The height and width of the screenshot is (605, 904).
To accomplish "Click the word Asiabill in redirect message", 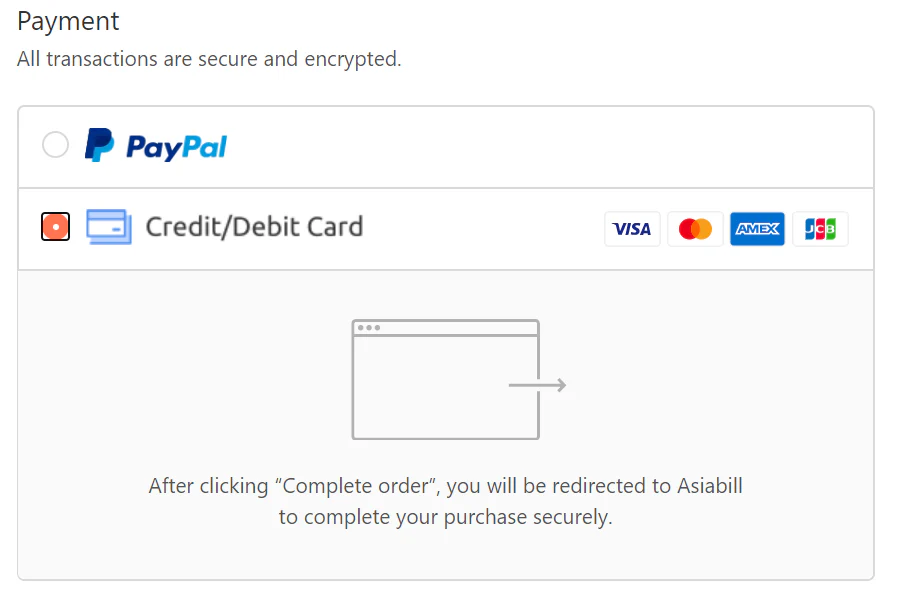I will [710, 486].
